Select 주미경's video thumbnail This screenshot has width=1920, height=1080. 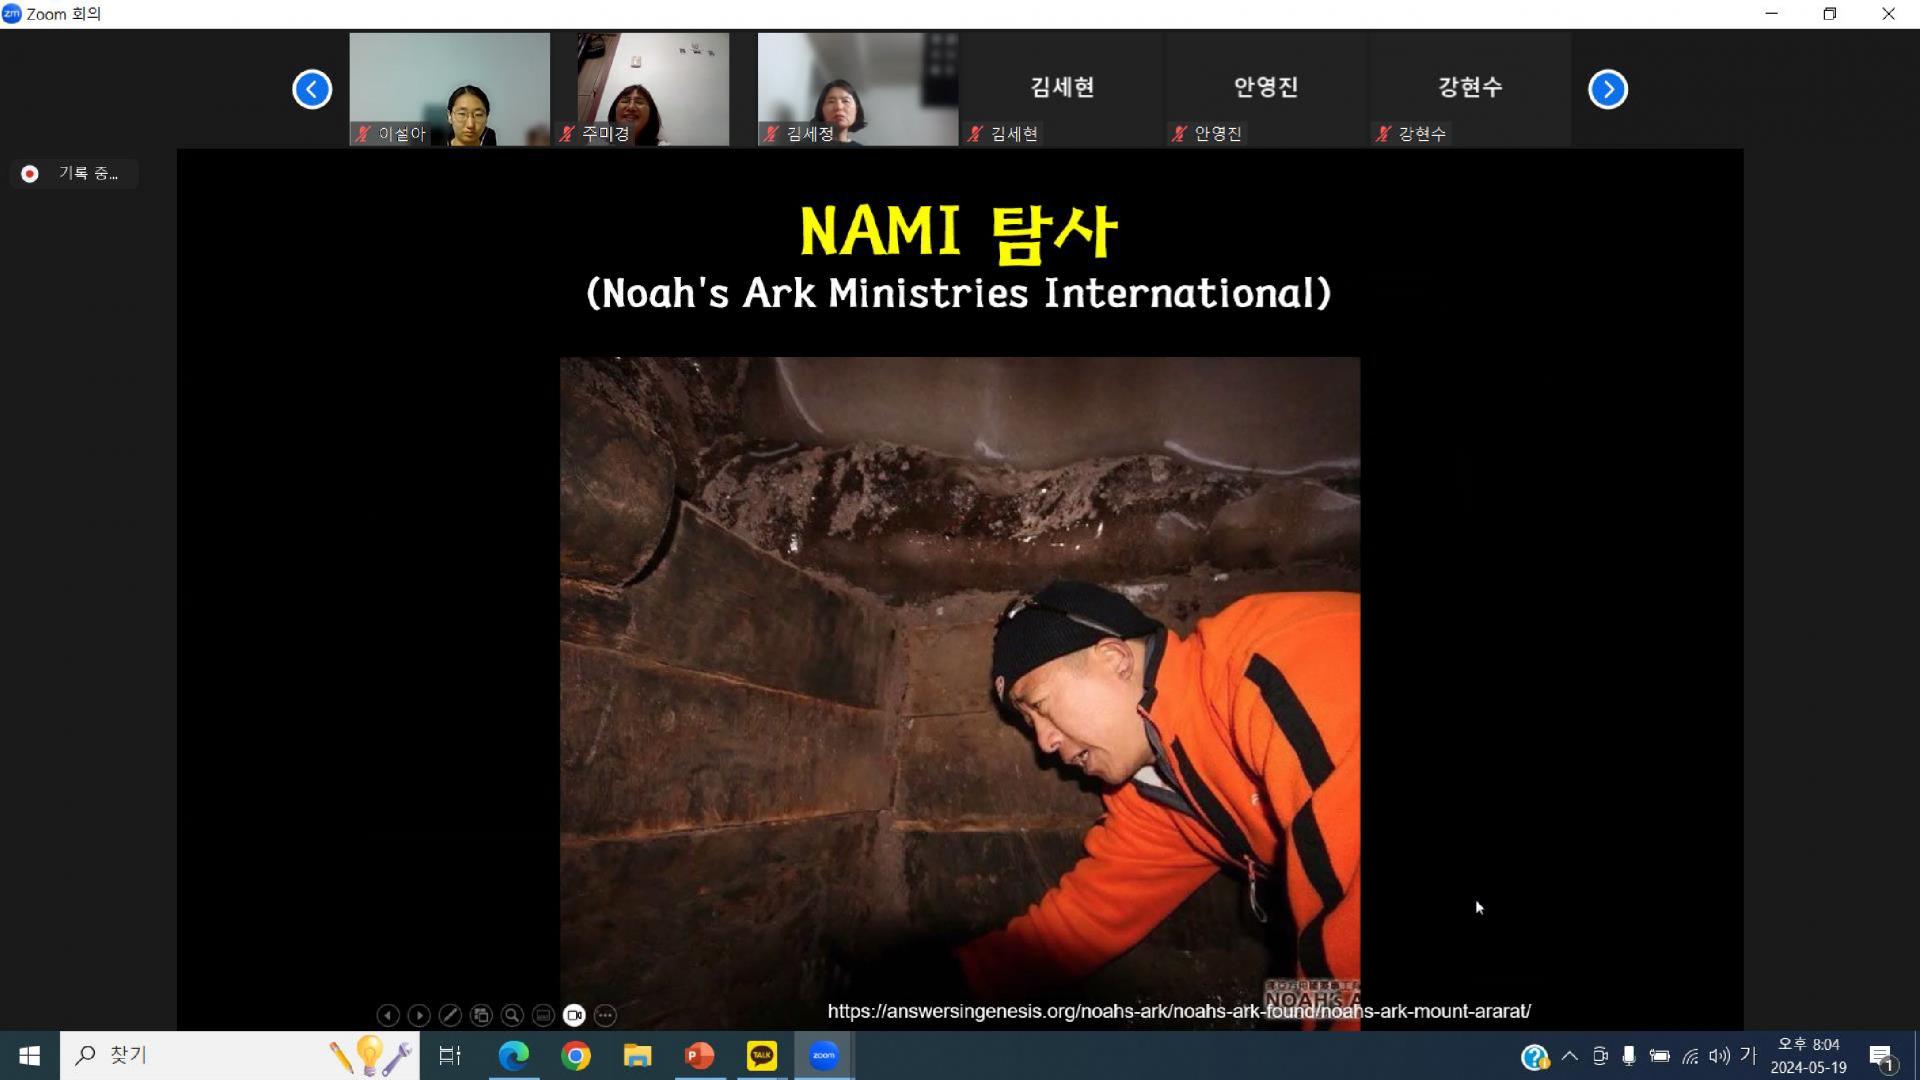click(653, 89)
